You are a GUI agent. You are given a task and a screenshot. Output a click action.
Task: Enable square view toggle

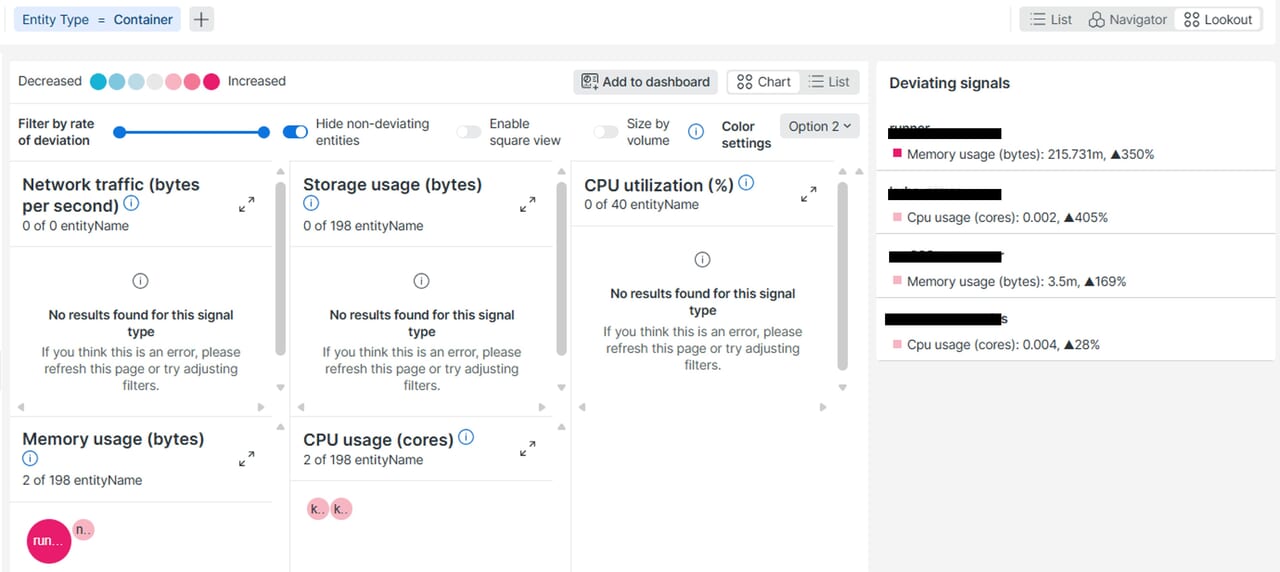468,132
